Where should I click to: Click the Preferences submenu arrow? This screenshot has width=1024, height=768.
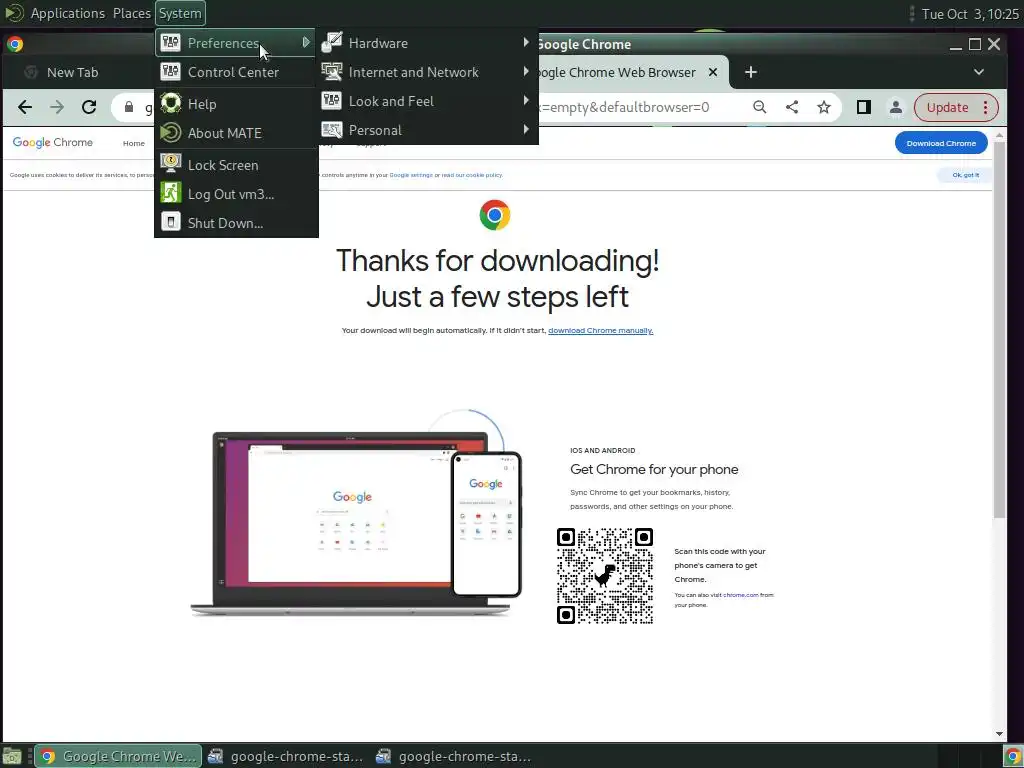(x=306, y=42)
